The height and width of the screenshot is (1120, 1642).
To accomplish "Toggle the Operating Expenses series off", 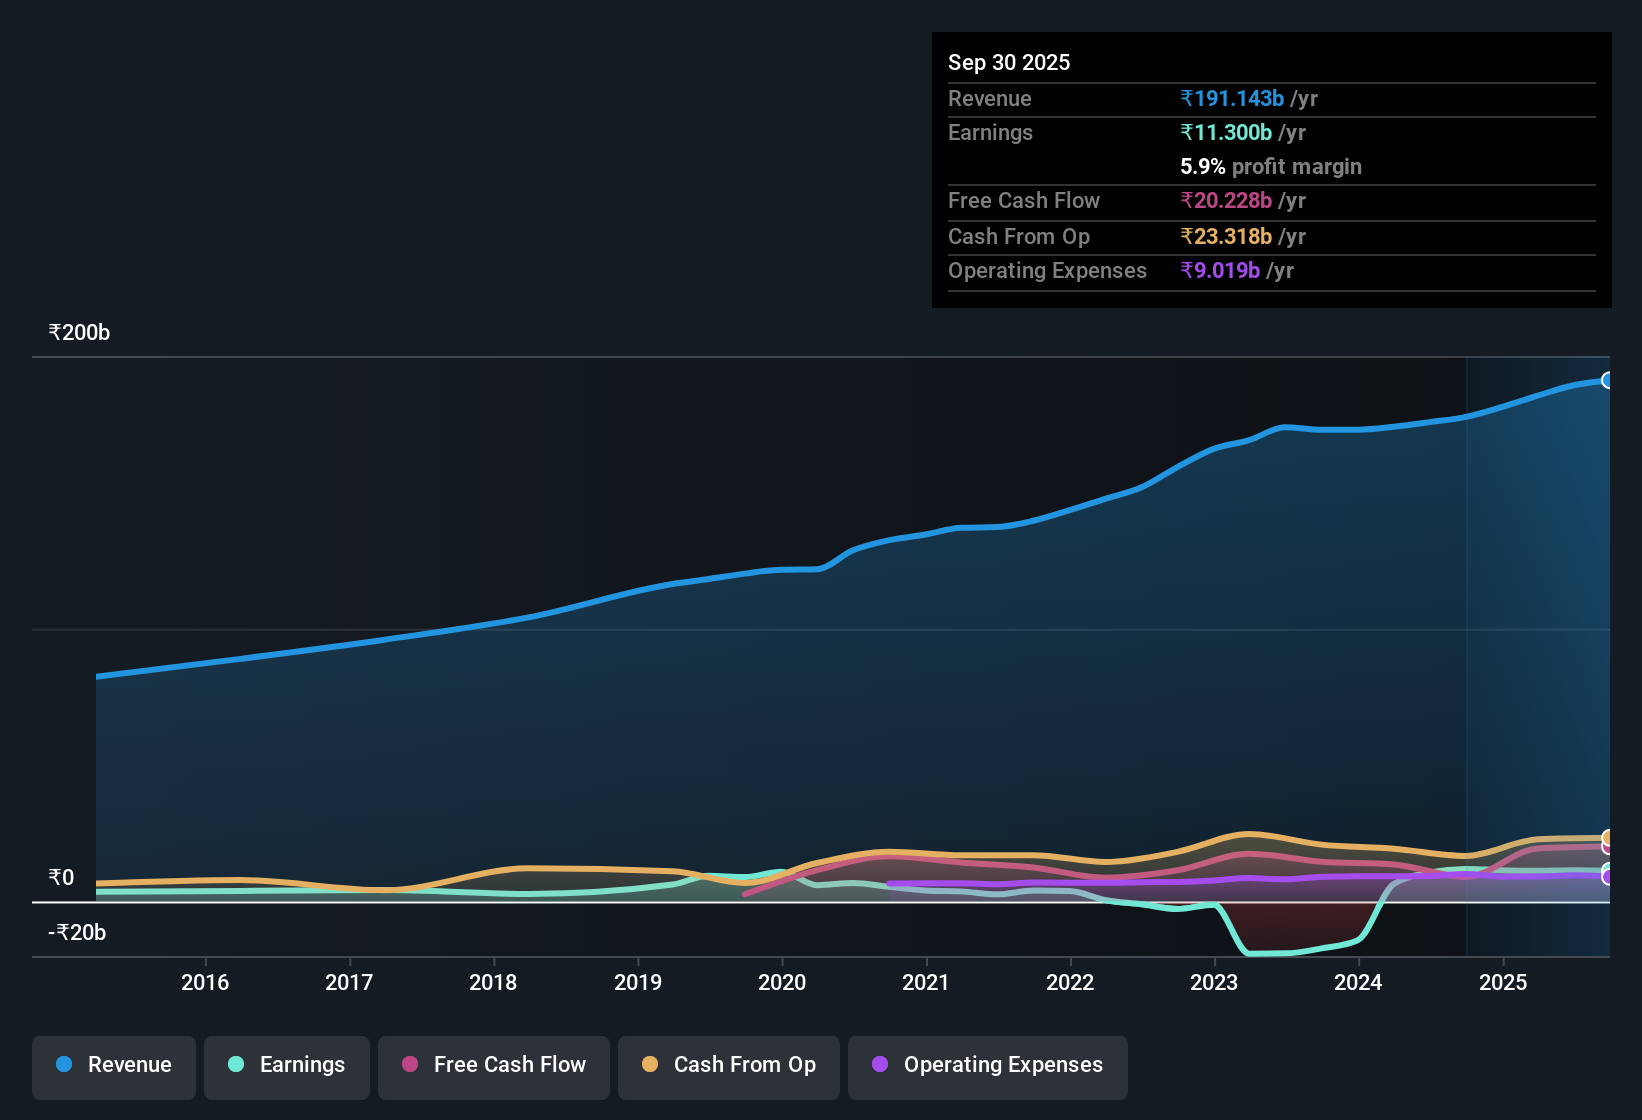I will tap(987, 1065).
